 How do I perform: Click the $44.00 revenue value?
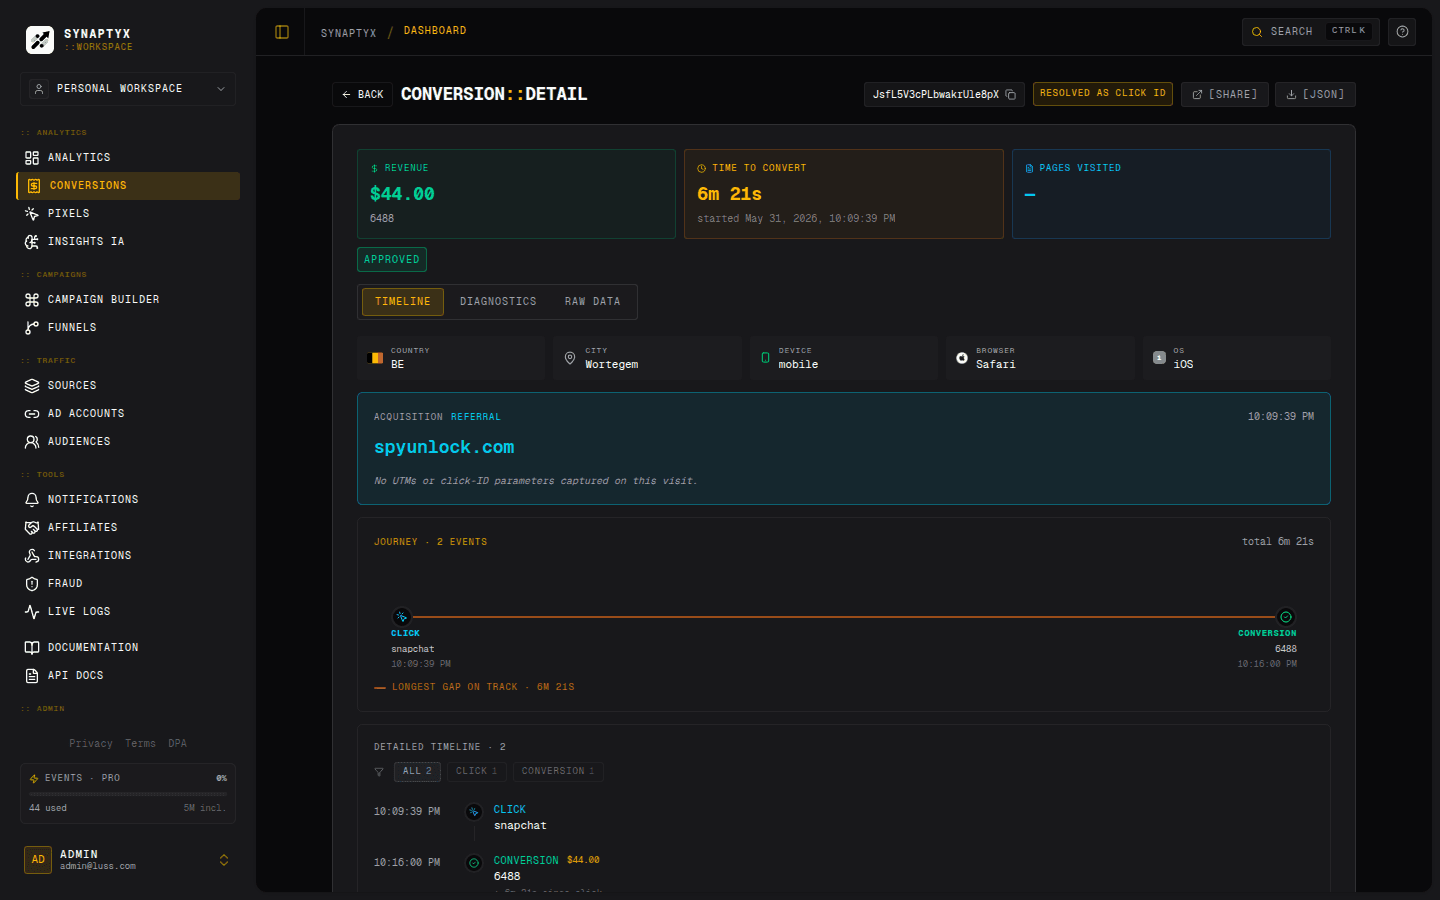coord(402,194)
